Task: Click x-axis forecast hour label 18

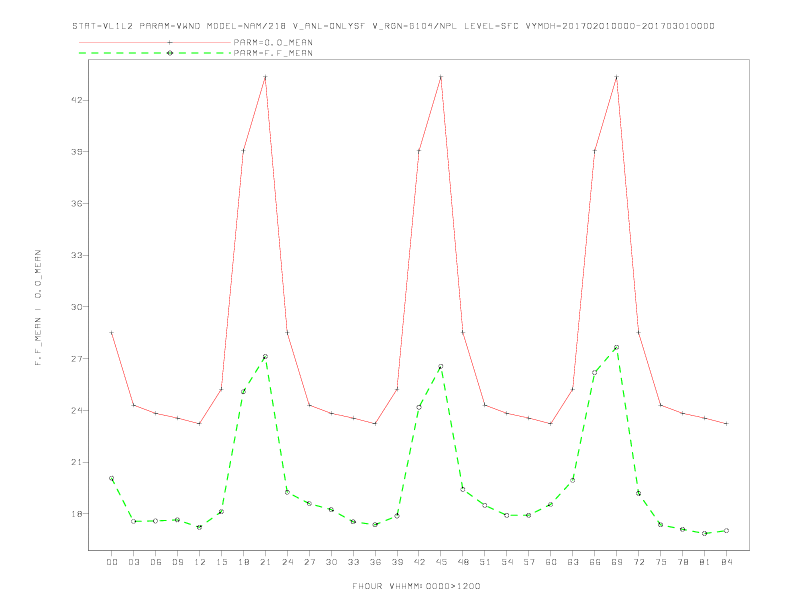Action: tap(243, 562)
